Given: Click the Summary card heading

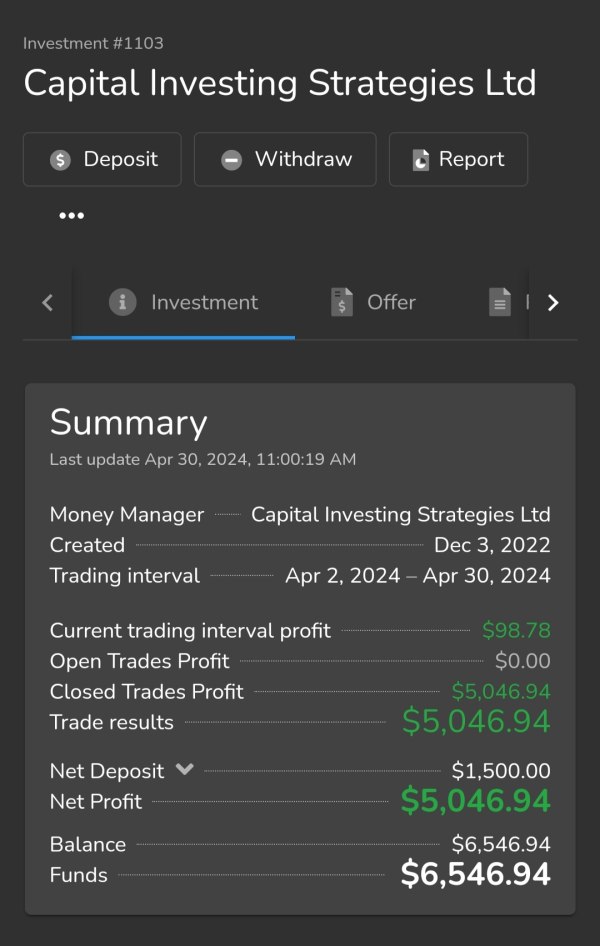Looking at the screenshot, I should (x=128, y=423).
